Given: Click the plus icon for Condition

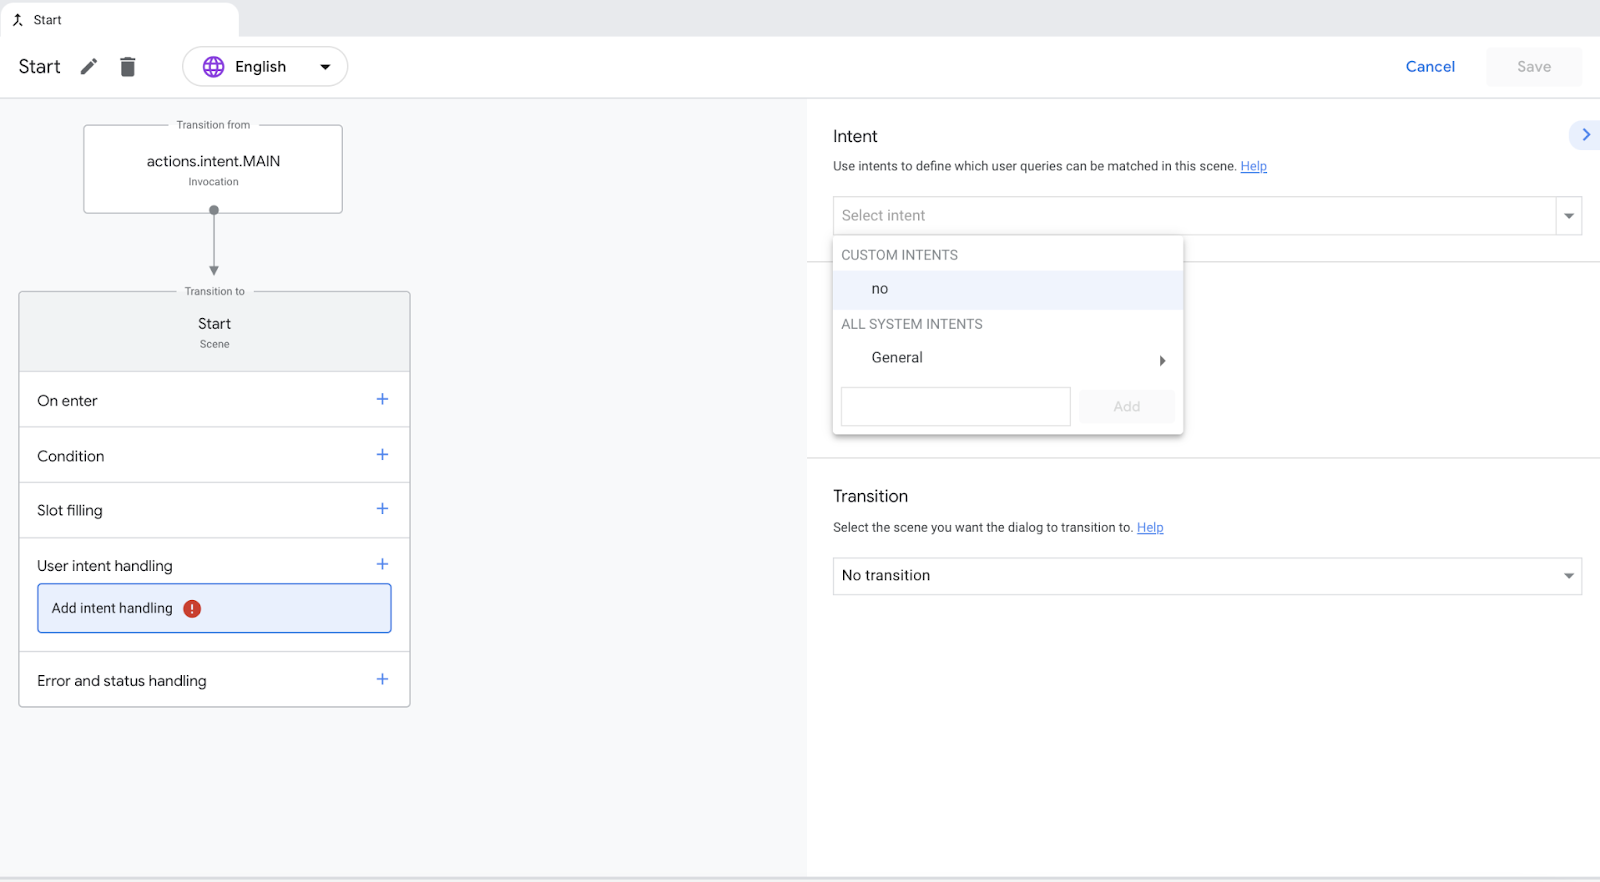Looking at the screenshot, I should (382, 454).
